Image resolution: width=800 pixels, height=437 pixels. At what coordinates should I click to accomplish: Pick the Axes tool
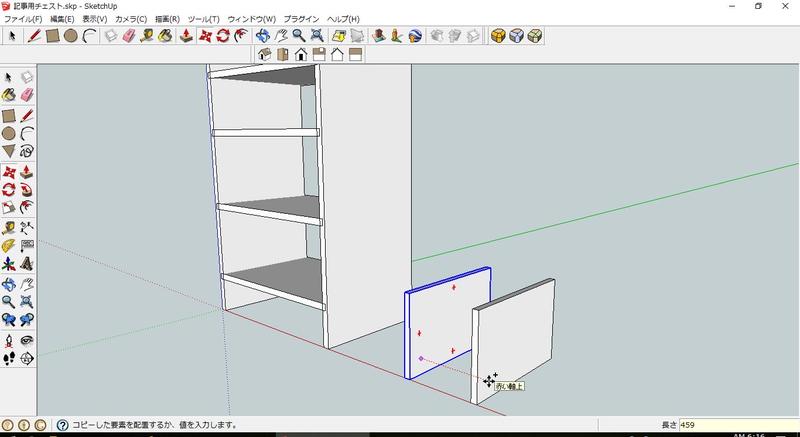pyautogui.click(x=9, y=264)
